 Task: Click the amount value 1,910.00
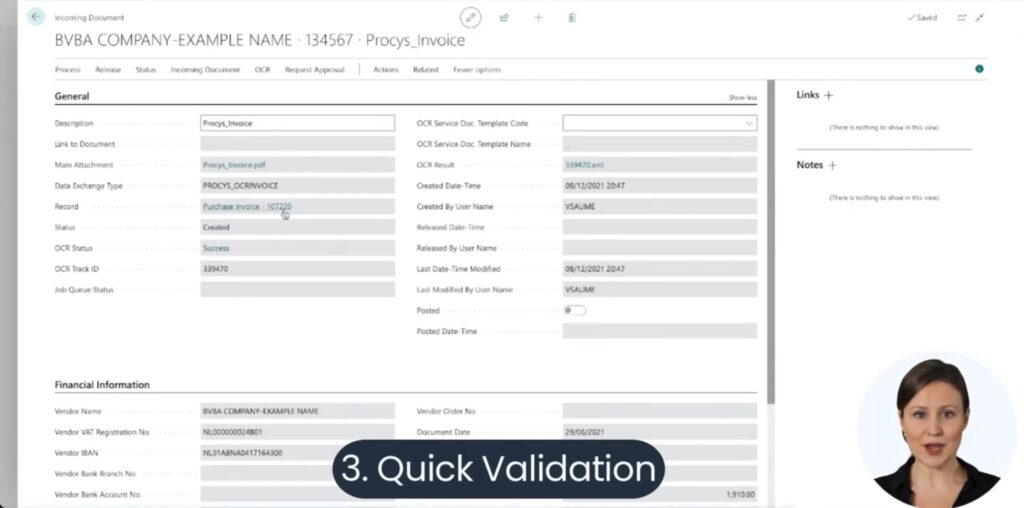pos(740,495)
